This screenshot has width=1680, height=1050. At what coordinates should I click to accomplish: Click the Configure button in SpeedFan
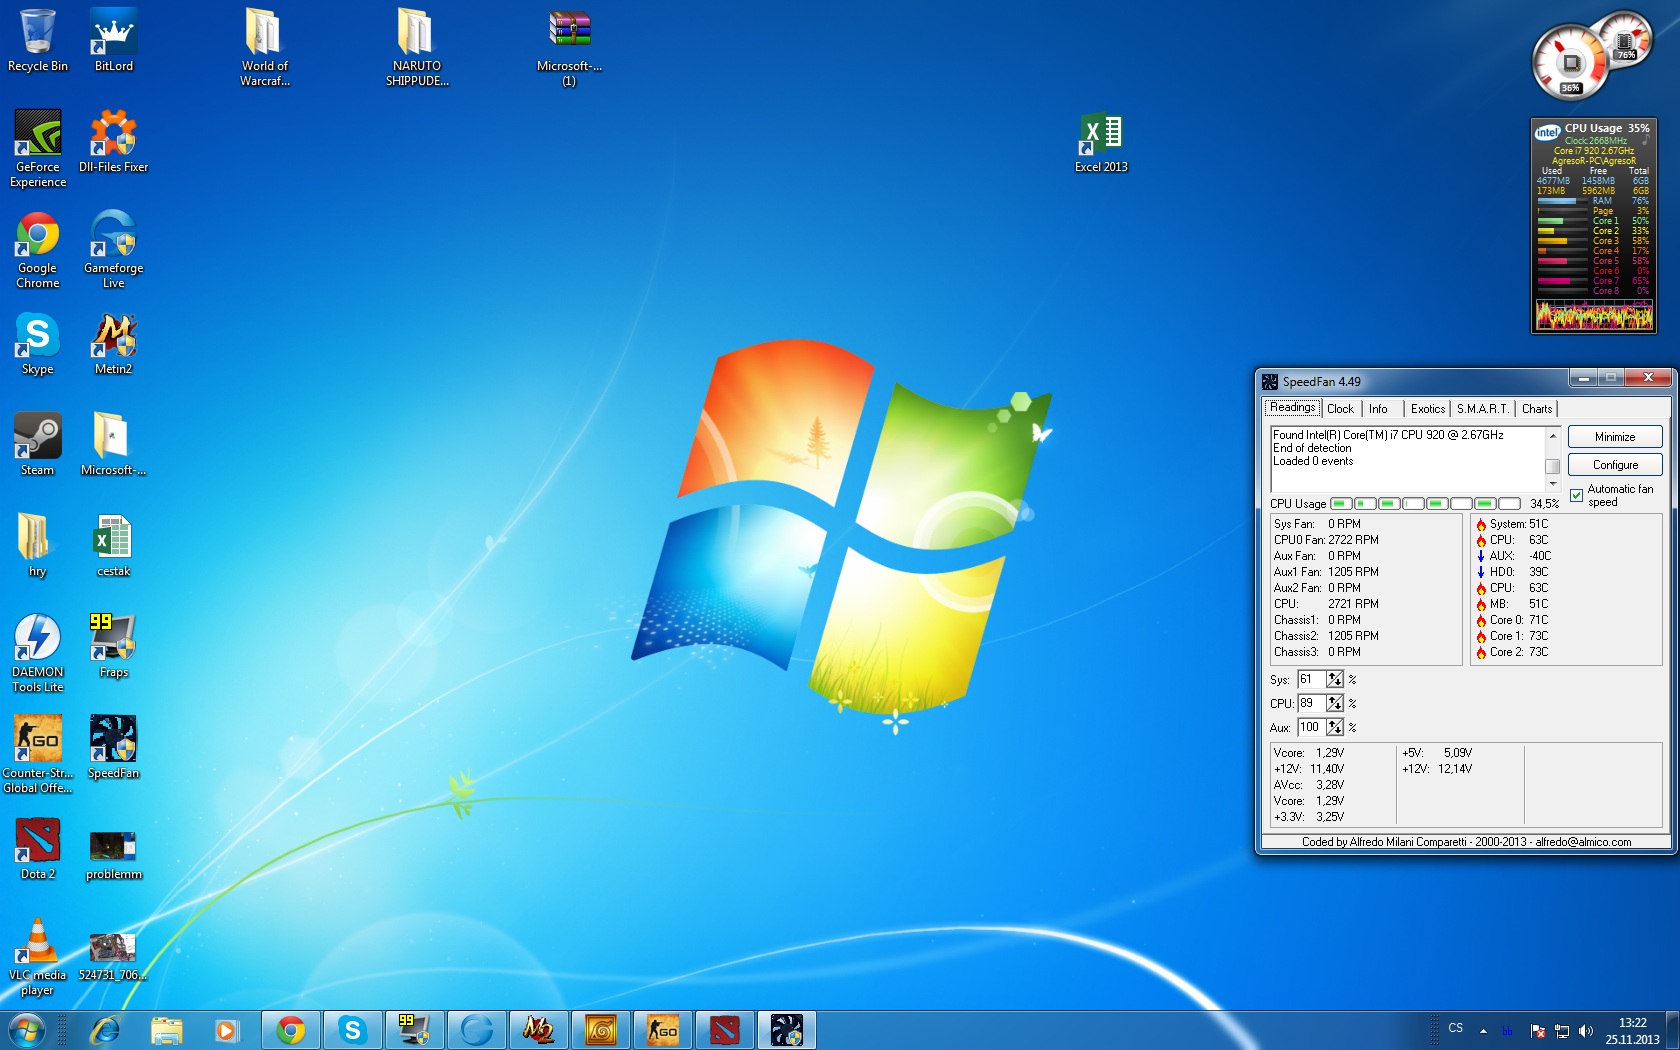[x=1615, y=465]
